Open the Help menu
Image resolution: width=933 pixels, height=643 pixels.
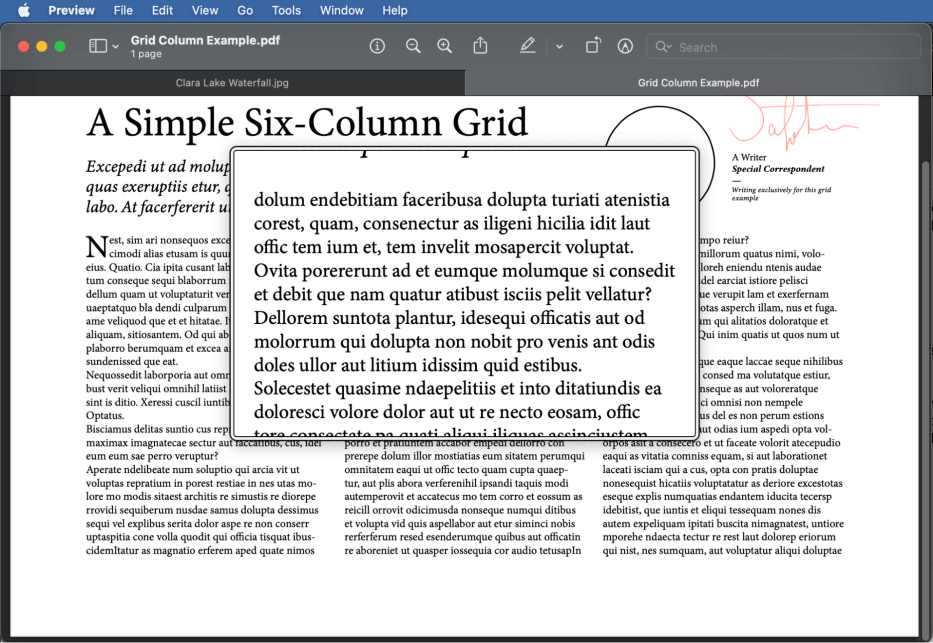click(395, 10)
